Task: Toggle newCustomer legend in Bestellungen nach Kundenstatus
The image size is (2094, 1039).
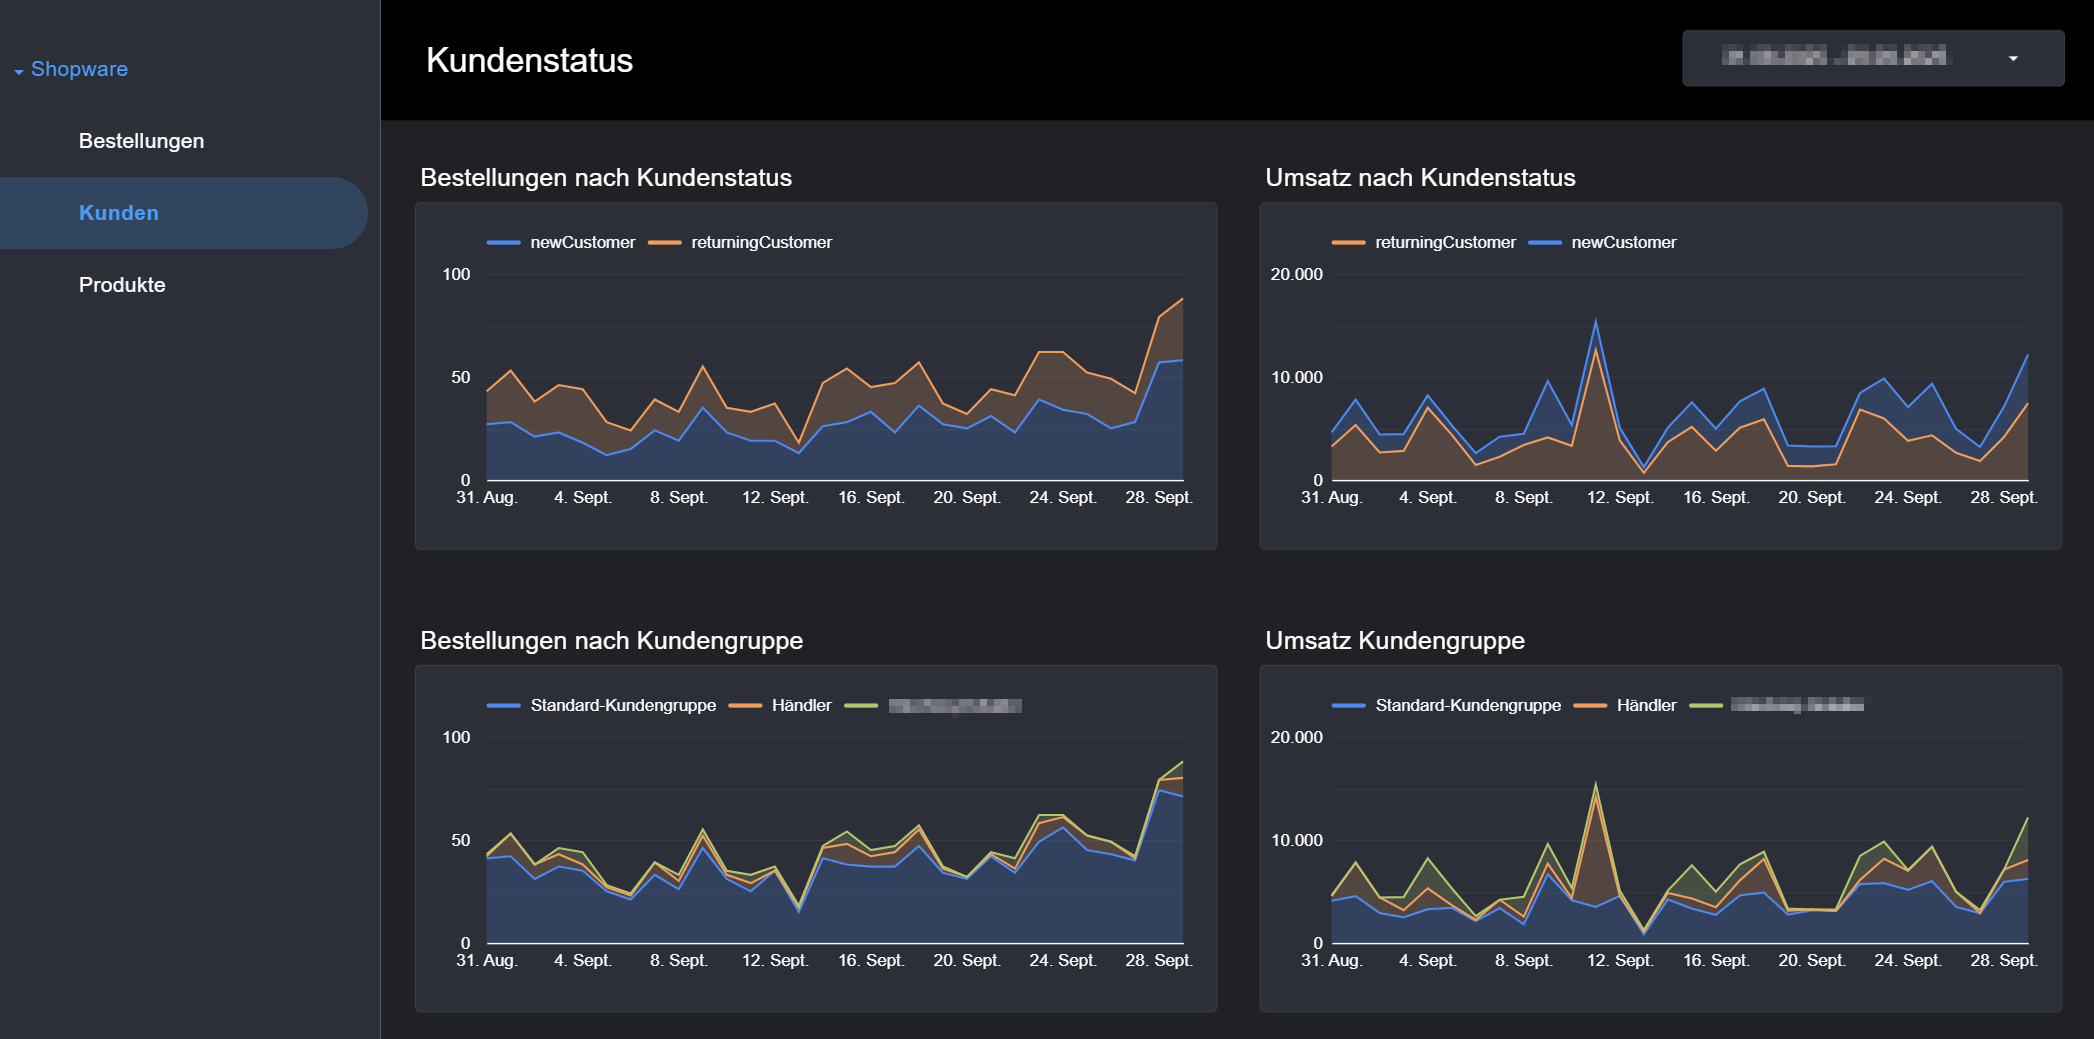Action: tap(581, 242)
